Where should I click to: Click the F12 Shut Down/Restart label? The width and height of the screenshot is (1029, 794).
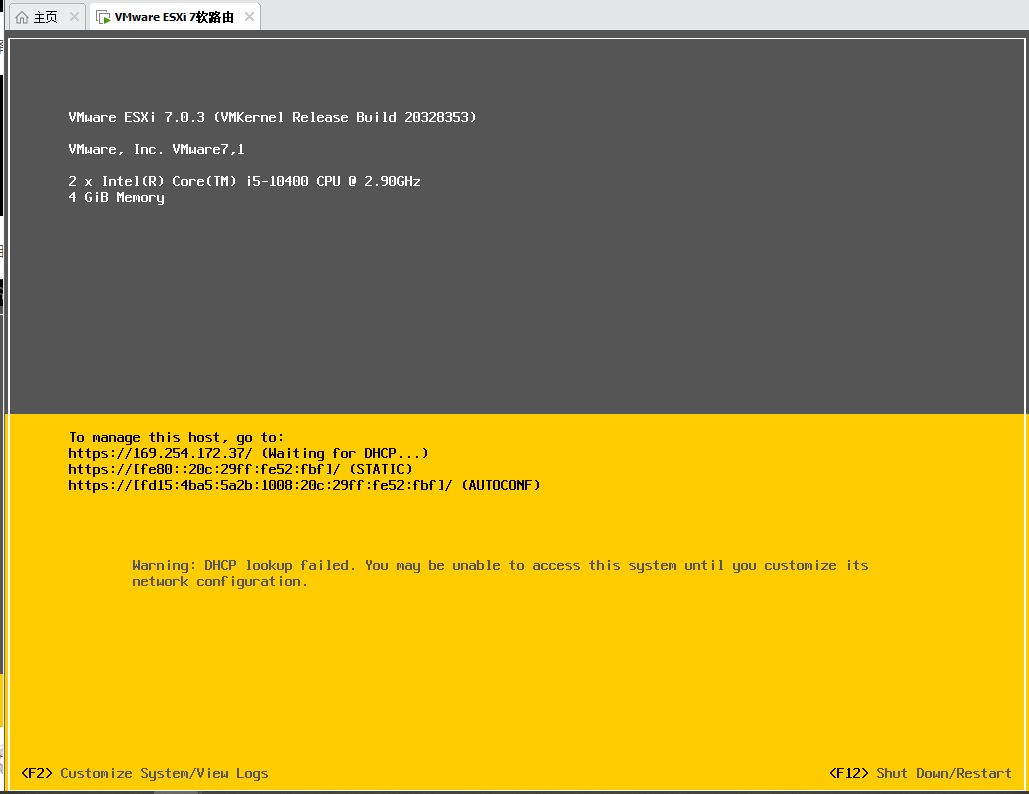pos(920,773)
